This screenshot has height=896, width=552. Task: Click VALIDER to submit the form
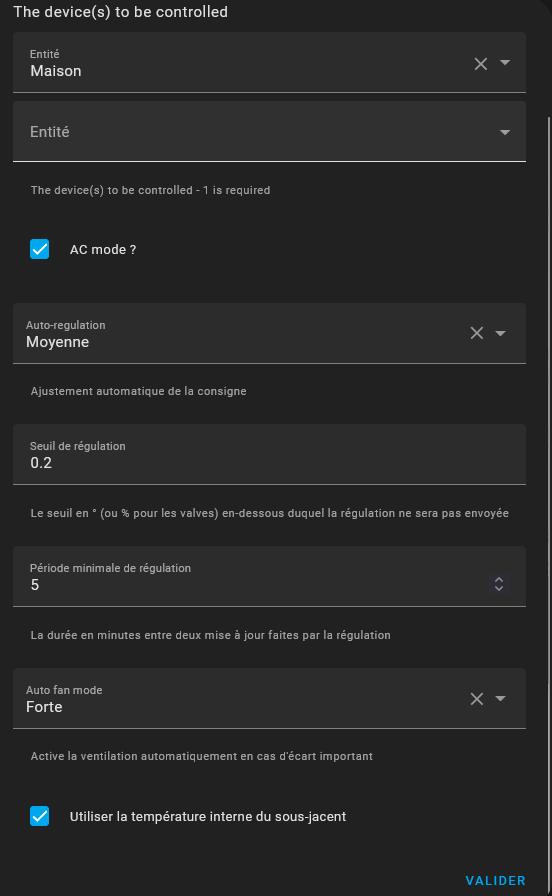tap(495, 881)
